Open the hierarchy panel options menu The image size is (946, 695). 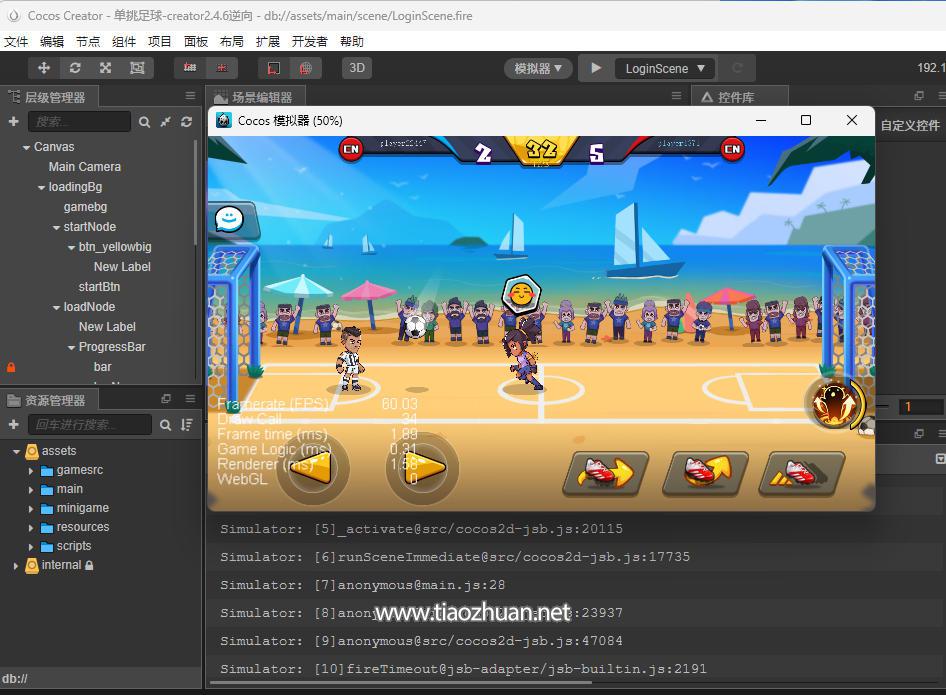tap(190, 96)
